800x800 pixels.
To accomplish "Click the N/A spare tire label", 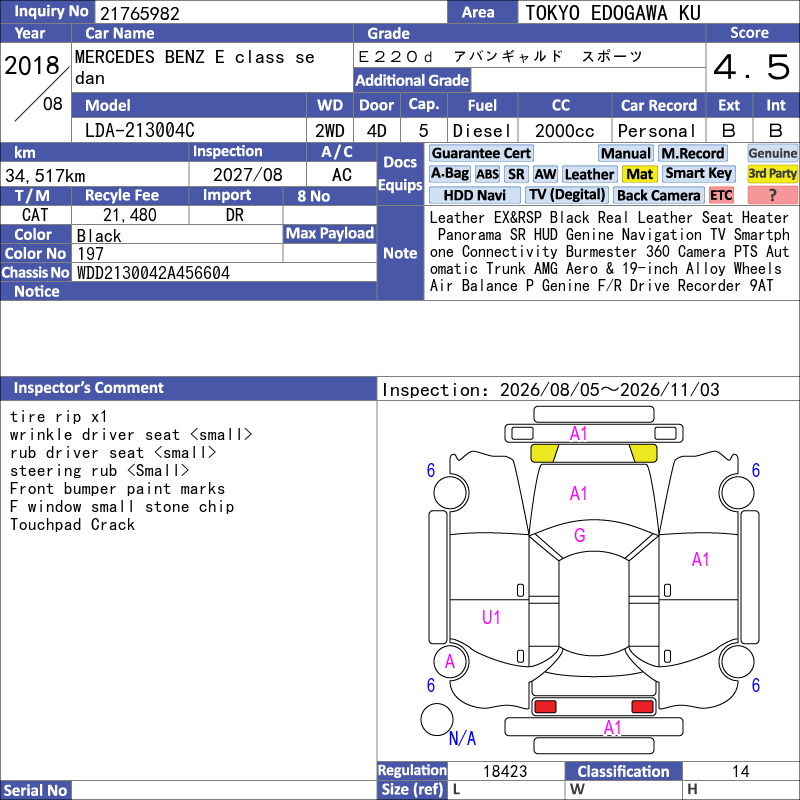I will click(x=462, y=738).
